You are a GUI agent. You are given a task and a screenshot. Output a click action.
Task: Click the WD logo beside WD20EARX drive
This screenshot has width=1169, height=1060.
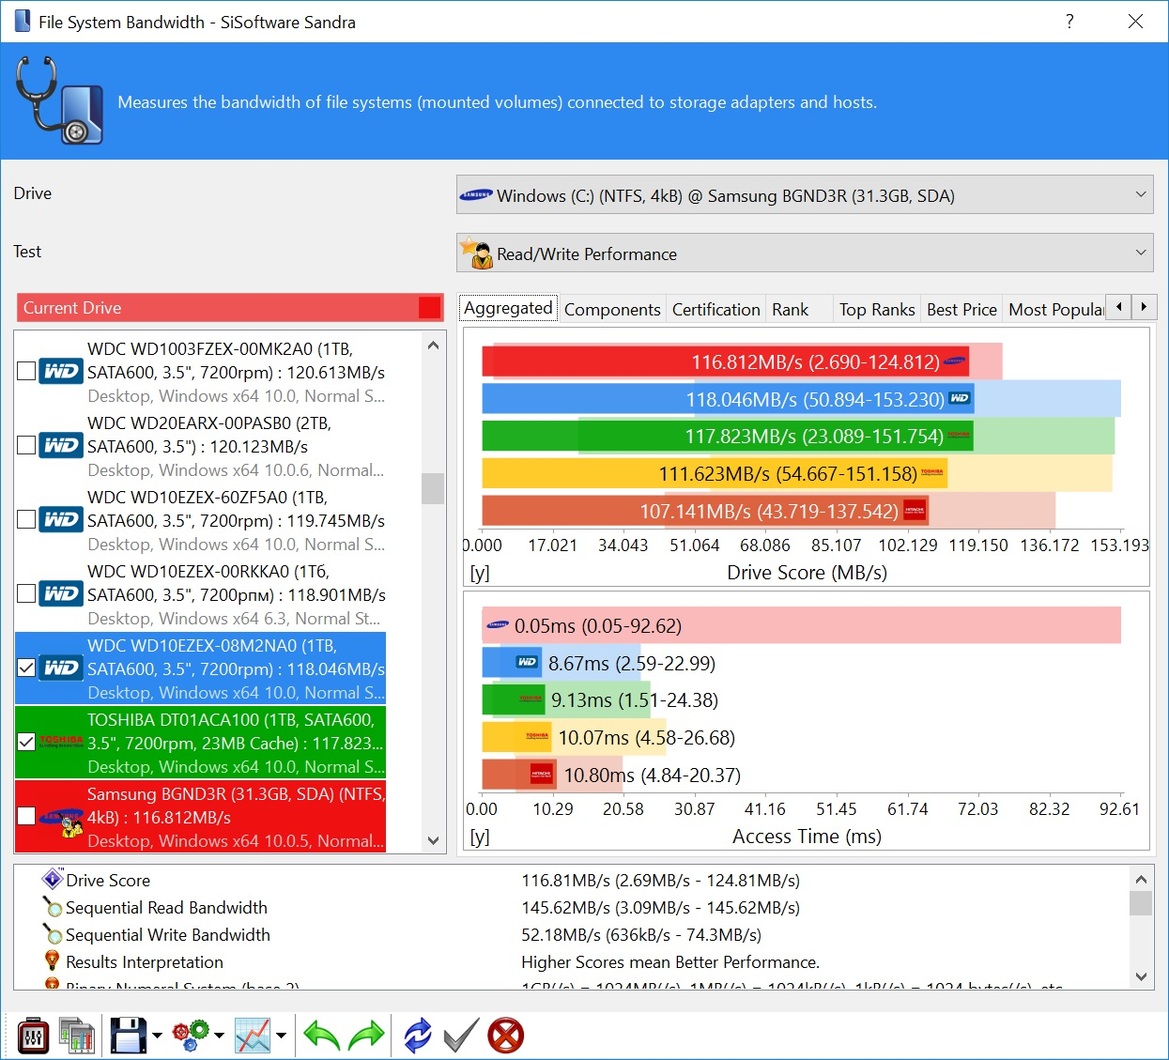(x=61, y=445)
